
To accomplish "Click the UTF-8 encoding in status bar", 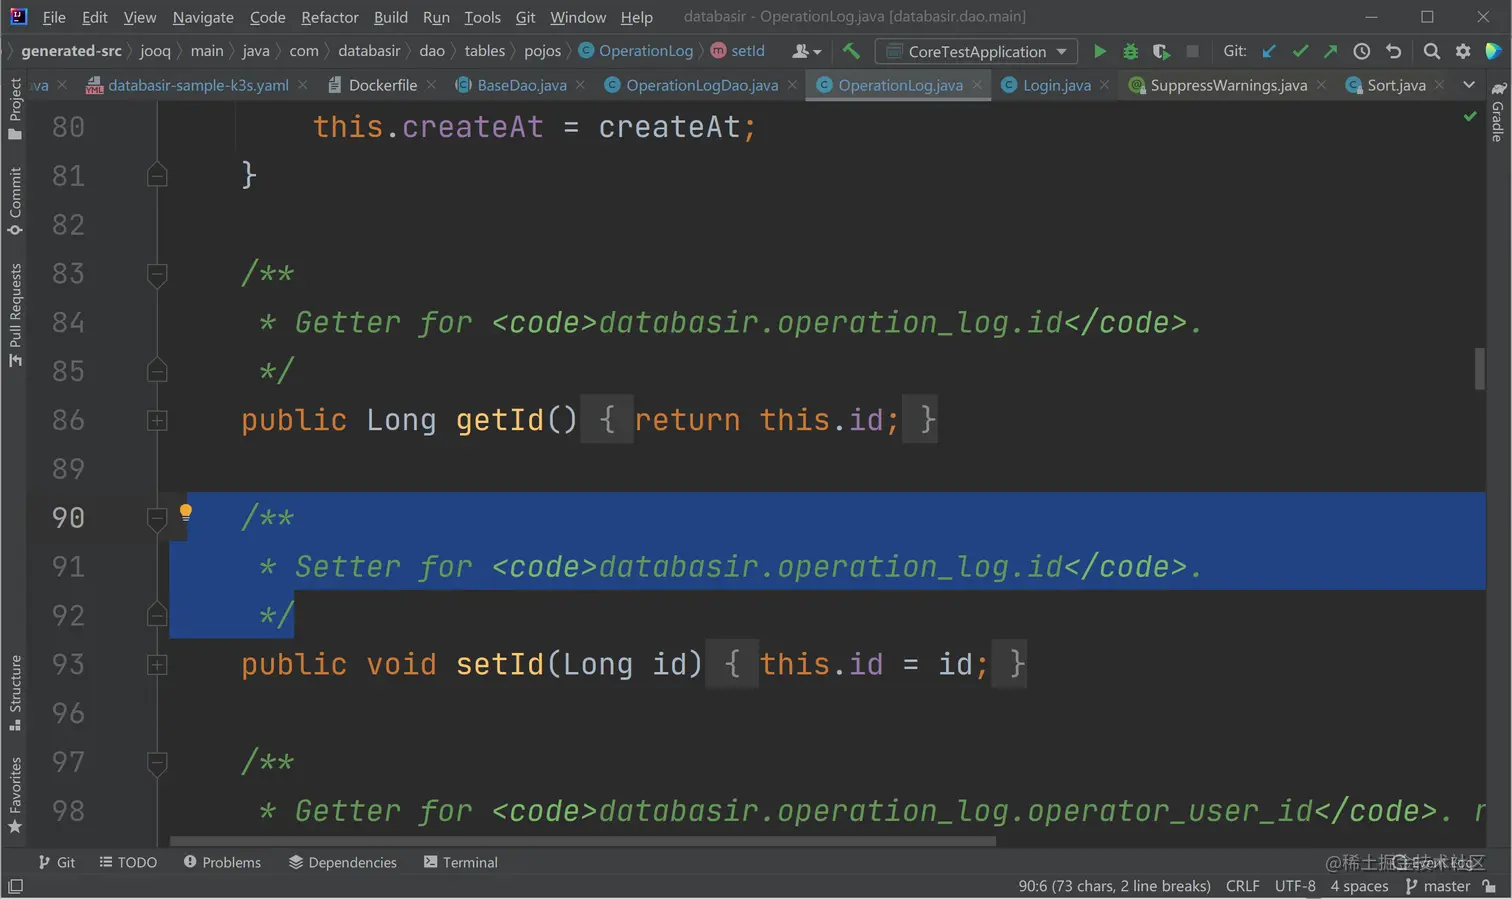I will [1295, 886].
